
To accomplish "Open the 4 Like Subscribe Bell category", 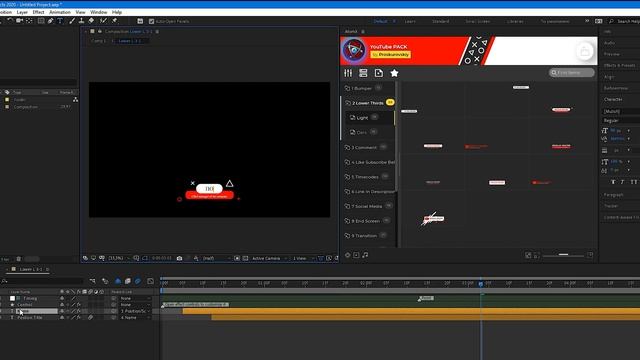I will point(369,162).
